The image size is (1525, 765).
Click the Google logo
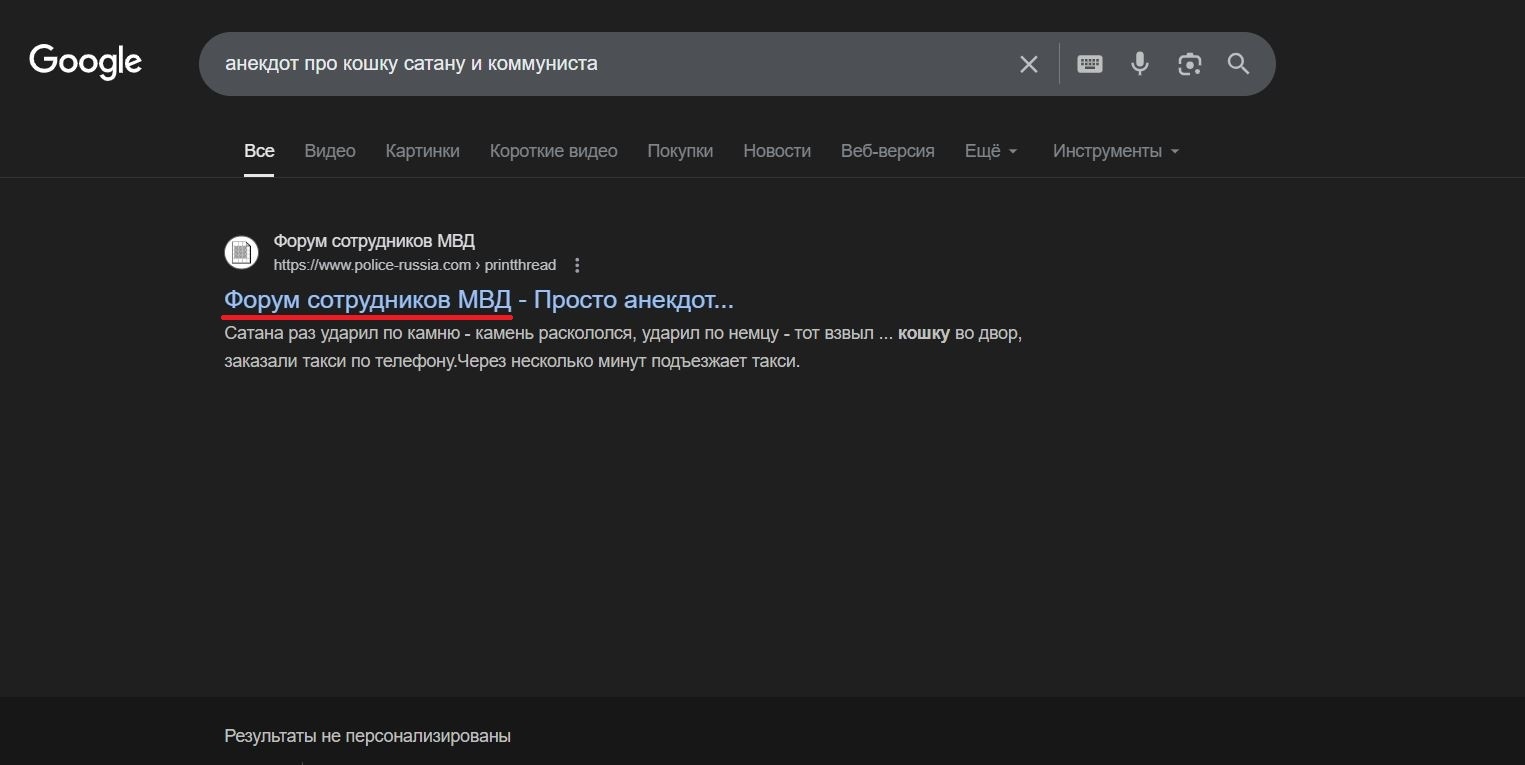86,62
